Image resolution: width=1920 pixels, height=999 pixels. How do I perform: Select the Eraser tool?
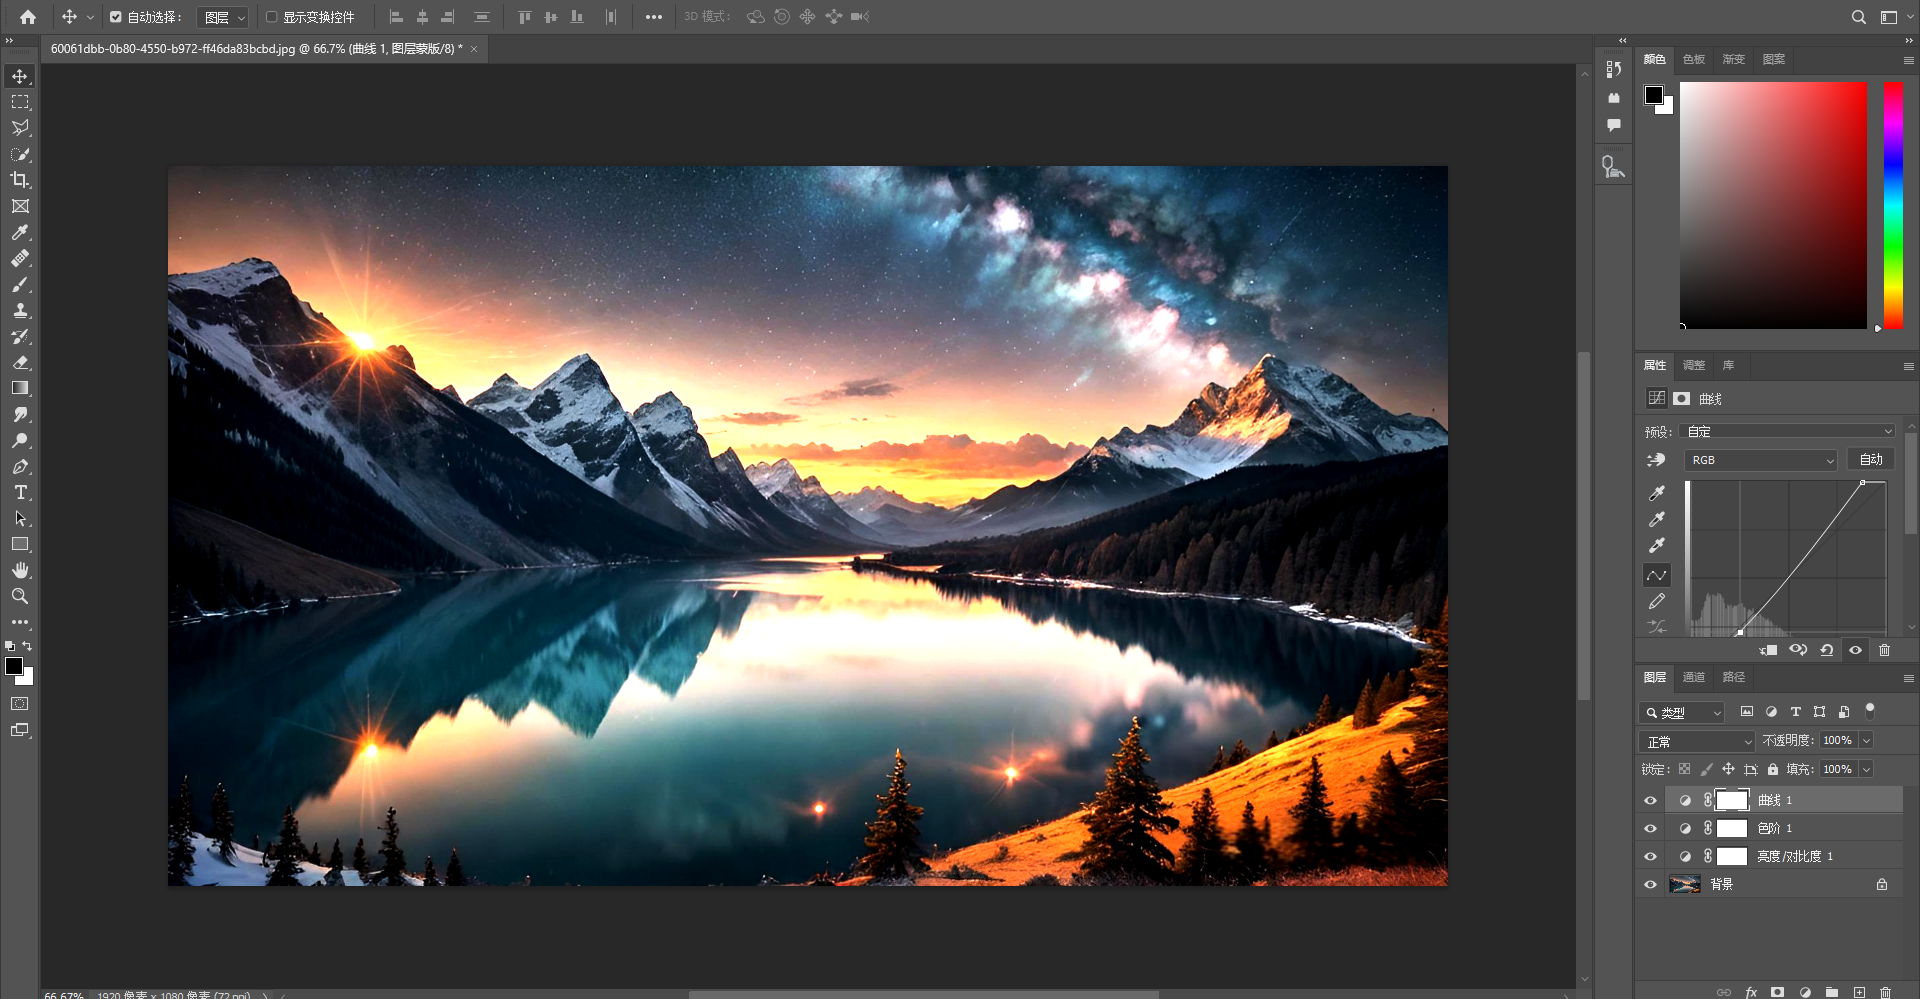click(x=20, y=362)
